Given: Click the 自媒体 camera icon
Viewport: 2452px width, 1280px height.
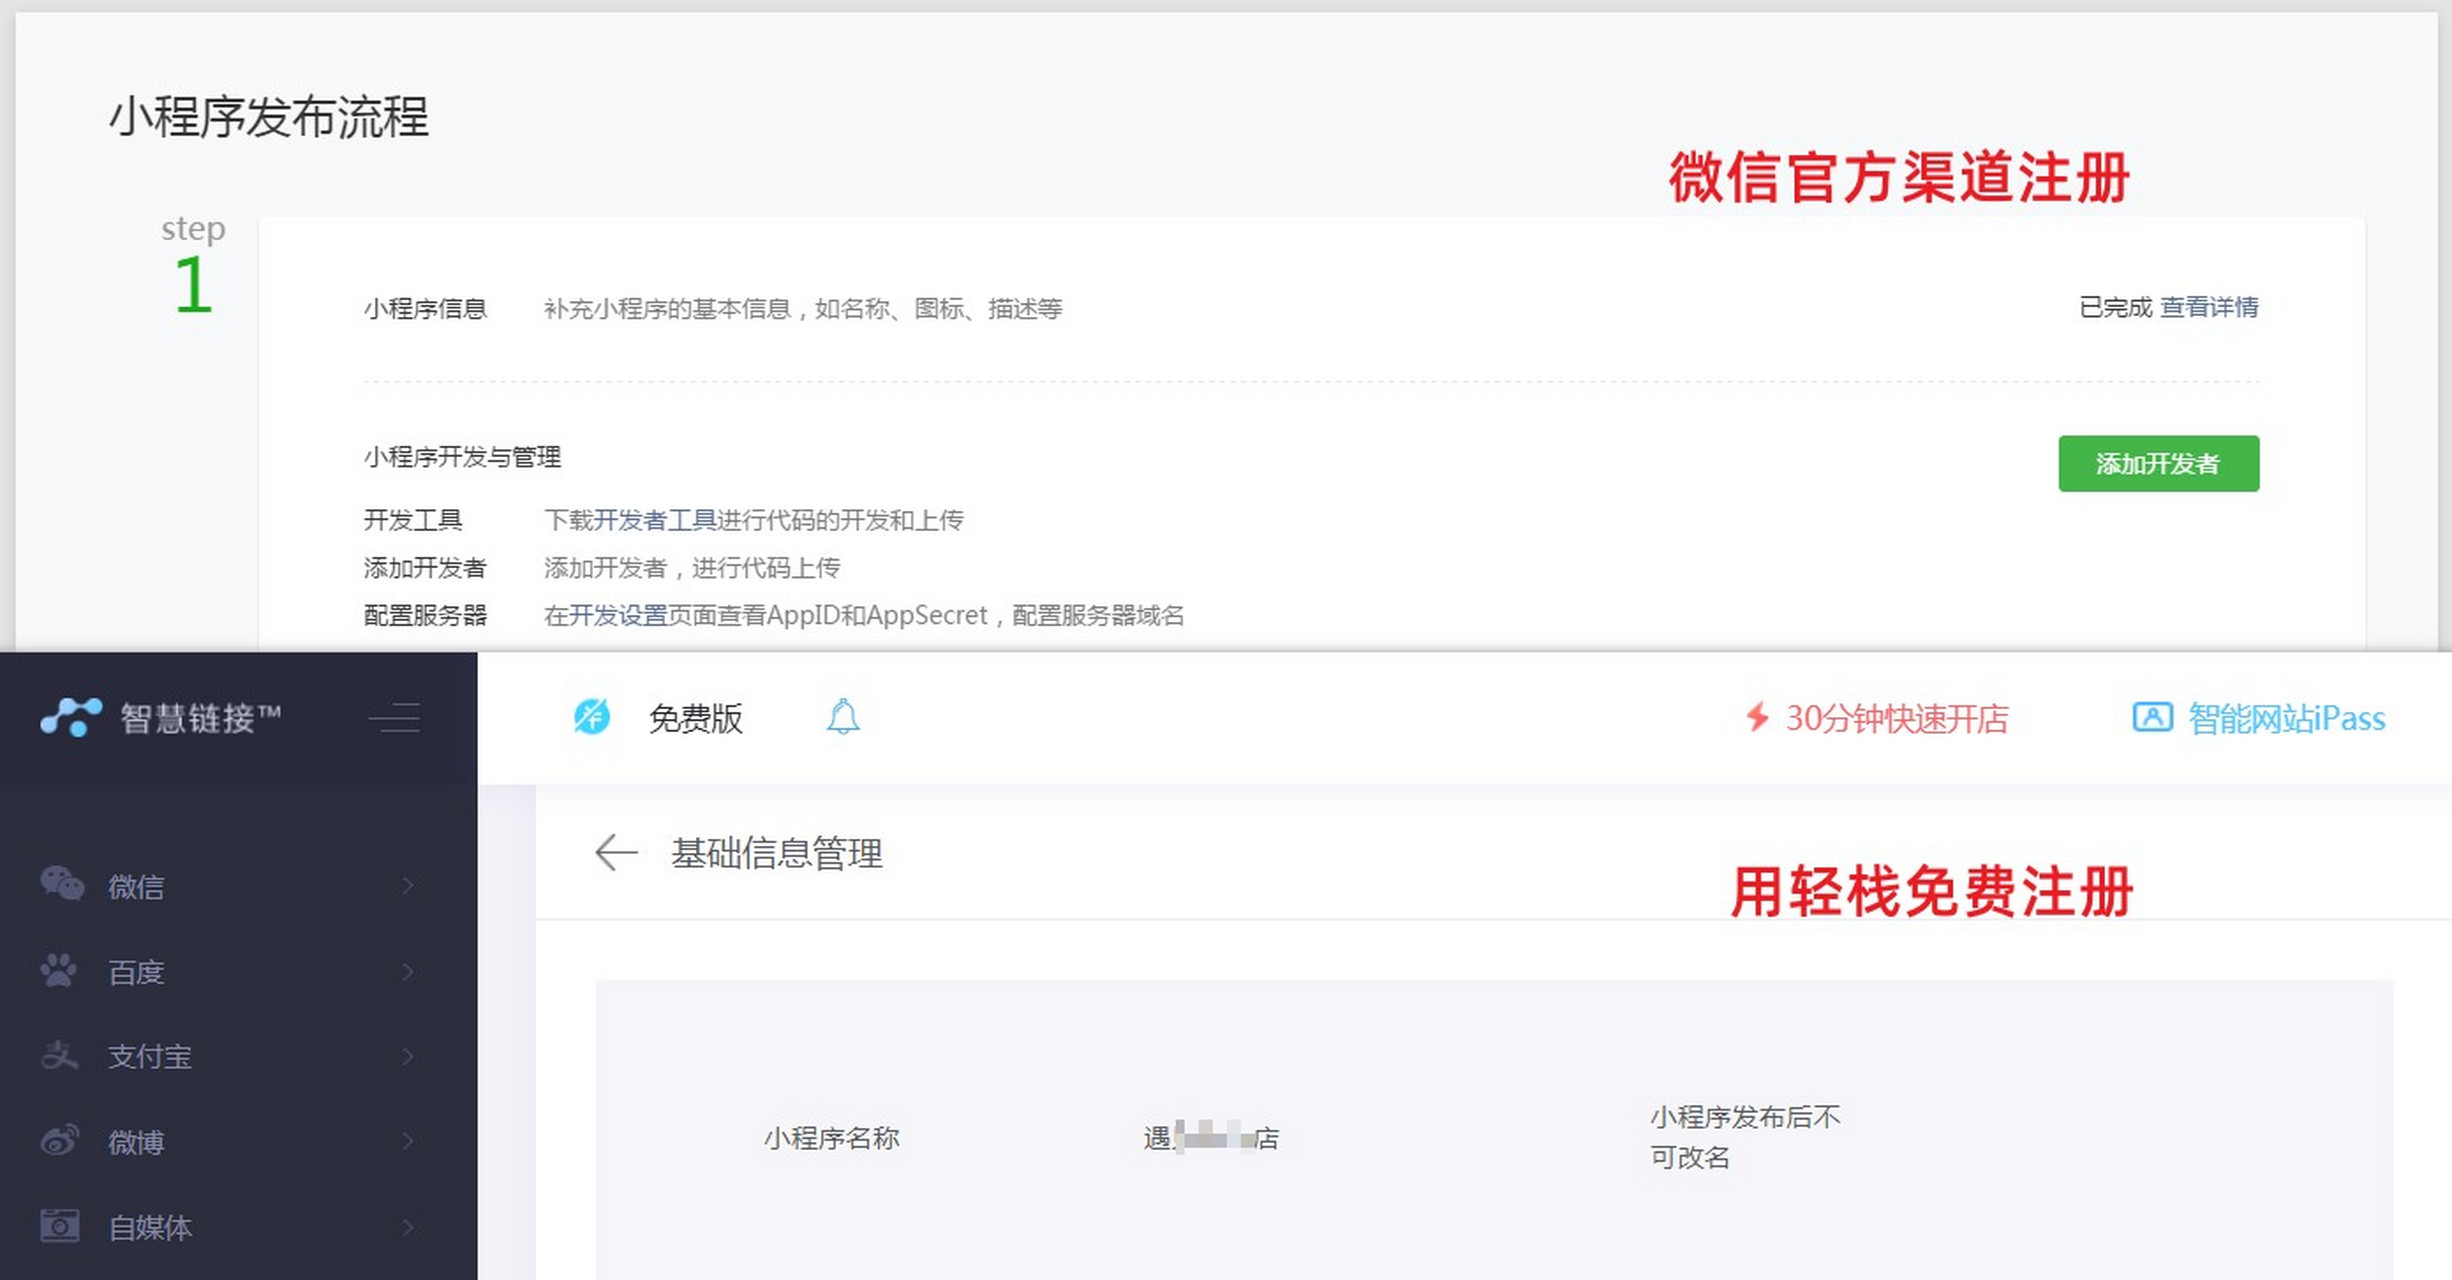Looking at the screenshot, I should point(59,1225).
